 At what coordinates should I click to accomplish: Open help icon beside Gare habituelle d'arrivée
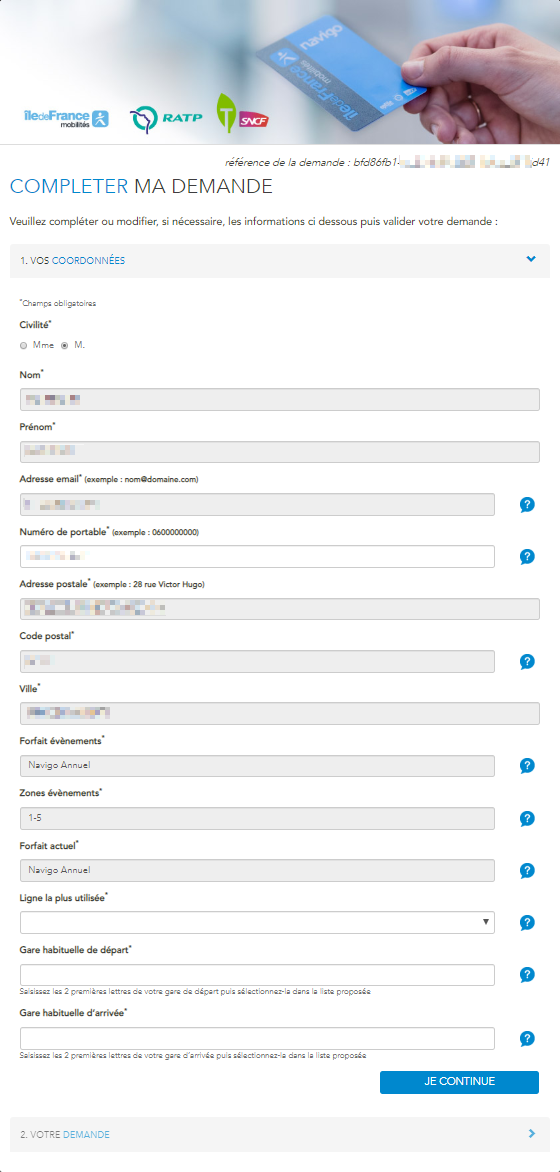tap(527, 1038)
